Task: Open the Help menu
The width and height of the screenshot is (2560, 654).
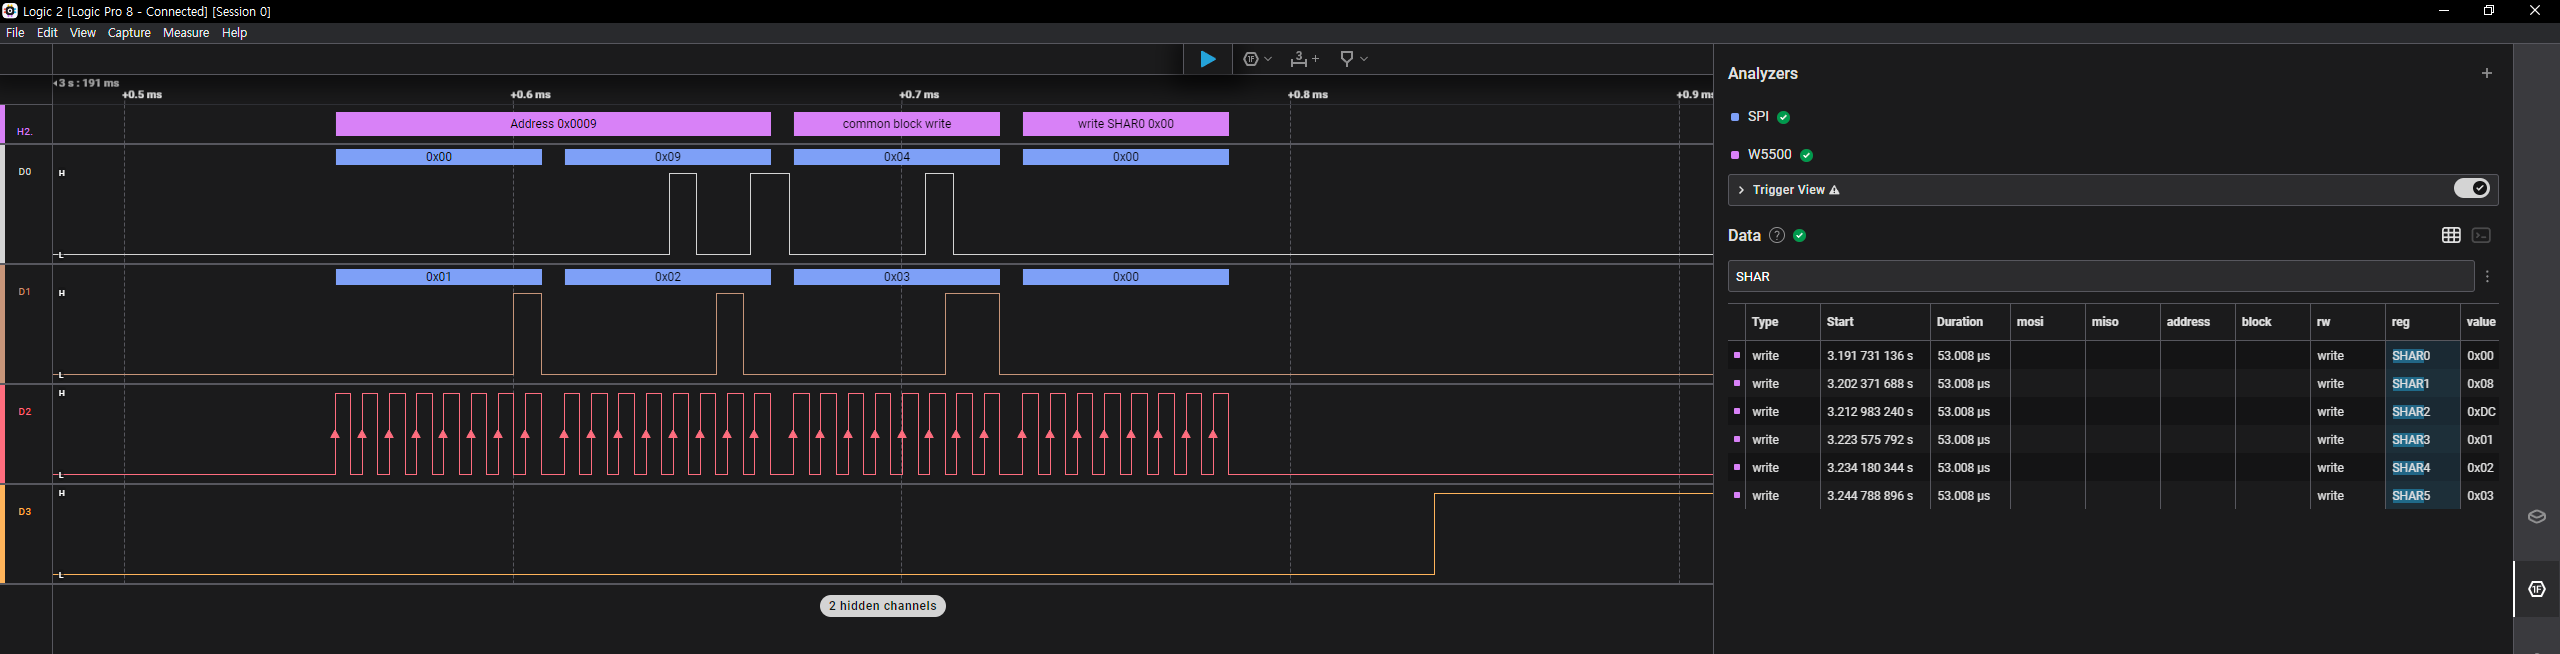Action: coord(234,33)
